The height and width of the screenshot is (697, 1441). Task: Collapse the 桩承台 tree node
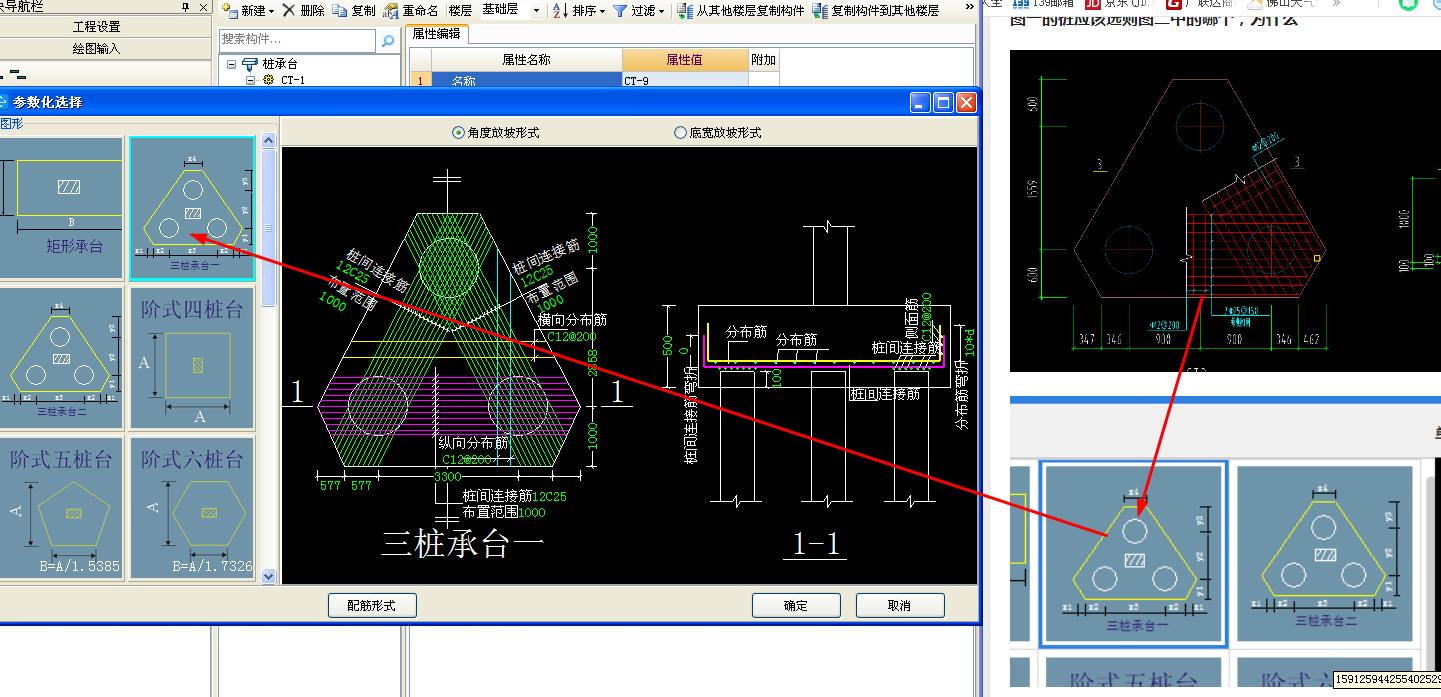point(231,64)
